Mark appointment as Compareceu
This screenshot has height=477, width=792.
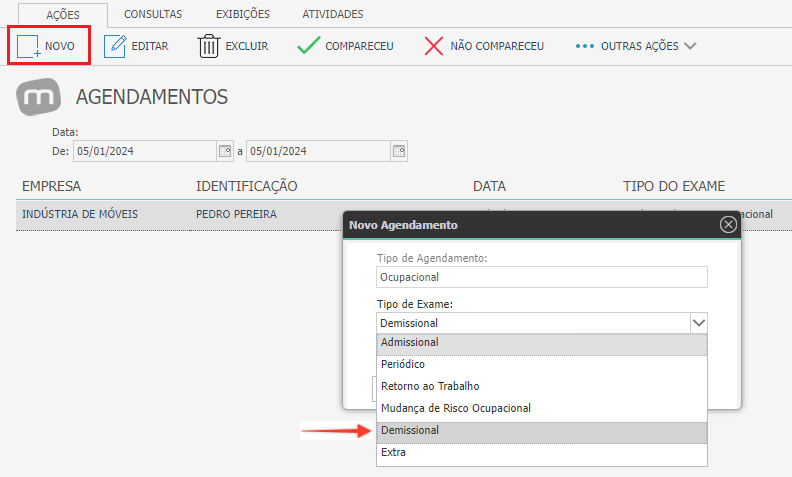[x=345, y=46]
